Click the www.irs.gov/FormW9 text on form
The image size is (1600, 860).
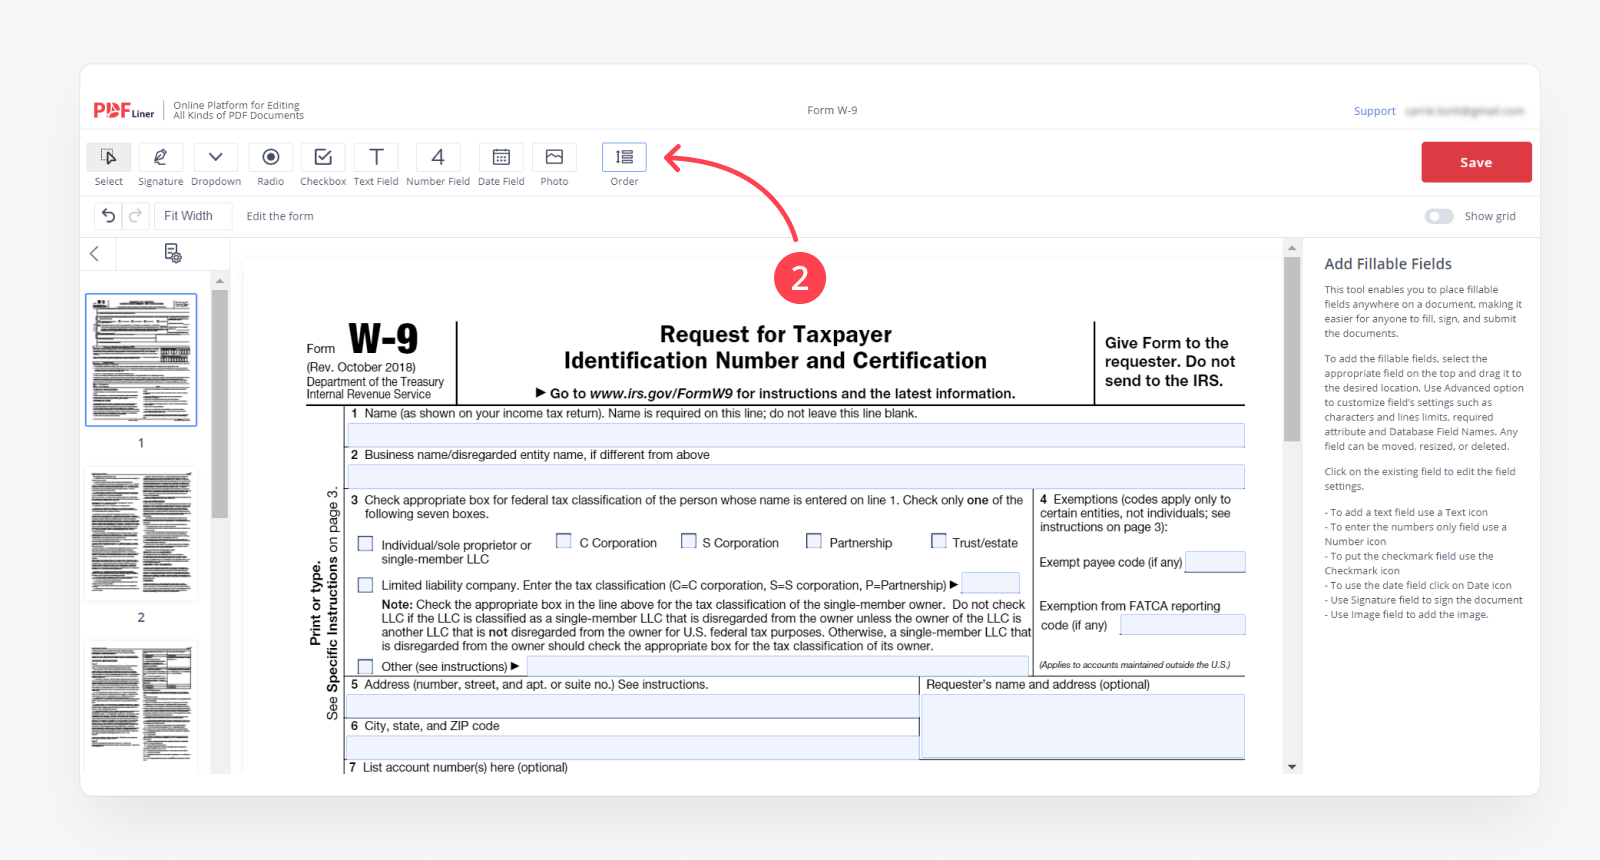tap(661, 394)
